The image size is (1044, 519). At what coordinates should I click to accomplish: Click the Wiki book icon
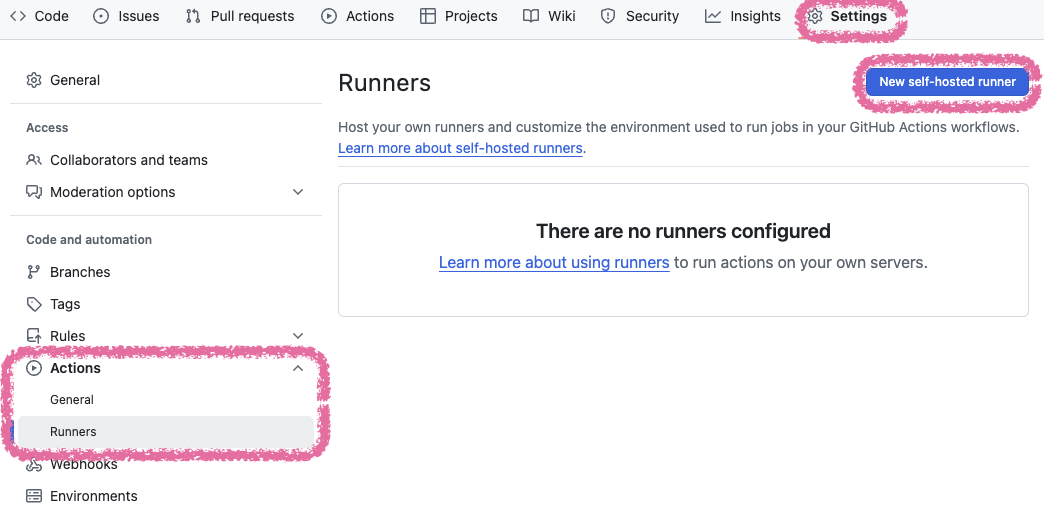531,16
